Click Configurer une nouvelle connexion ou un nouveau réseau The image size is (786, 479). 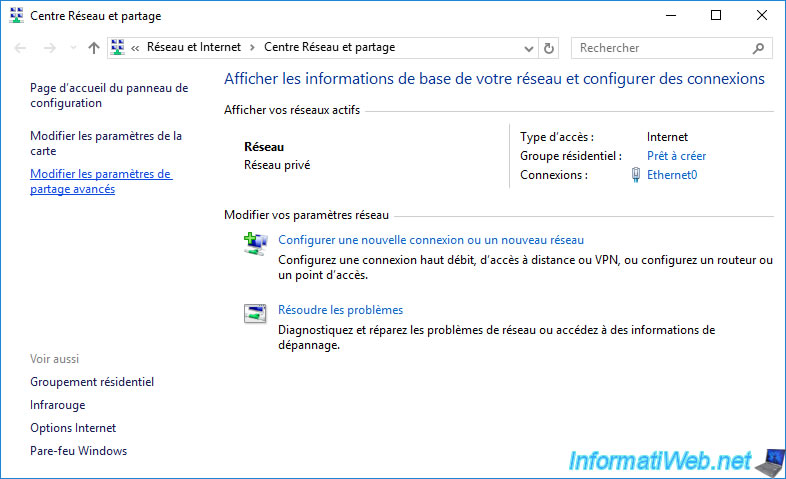tap(431, 240)
